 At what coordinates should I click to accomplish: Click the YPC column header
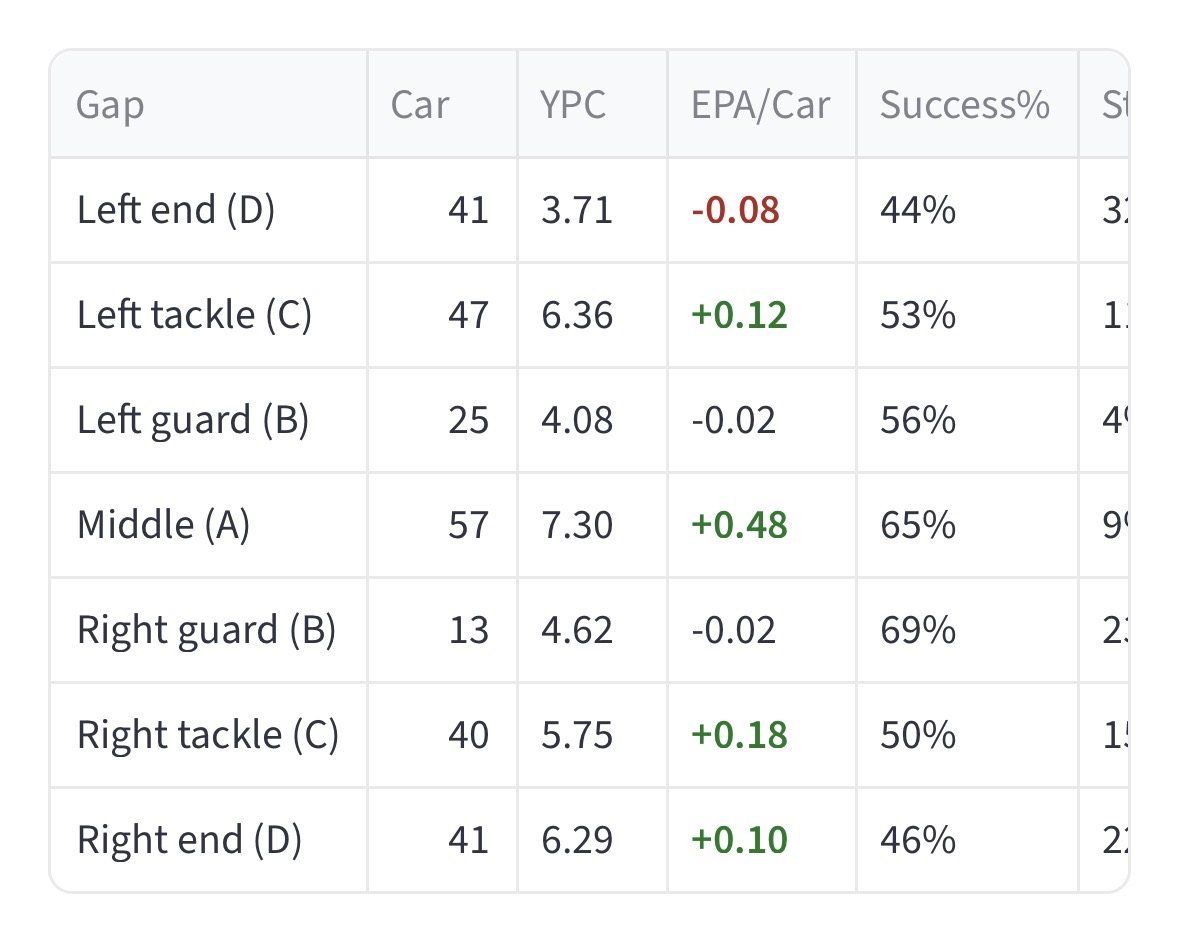tap(571, 105)
